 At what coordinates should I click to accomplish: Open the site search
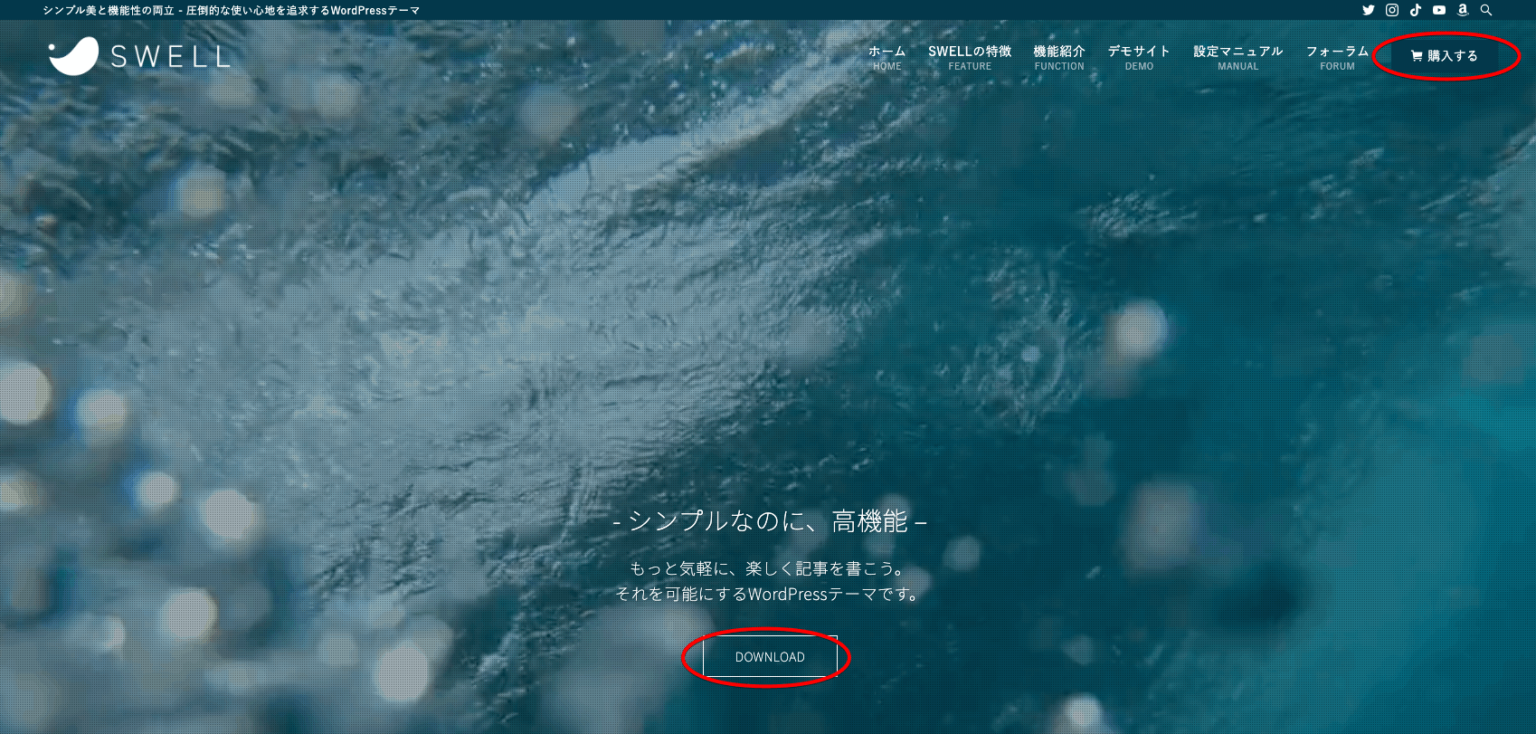tap(1486, 10)
